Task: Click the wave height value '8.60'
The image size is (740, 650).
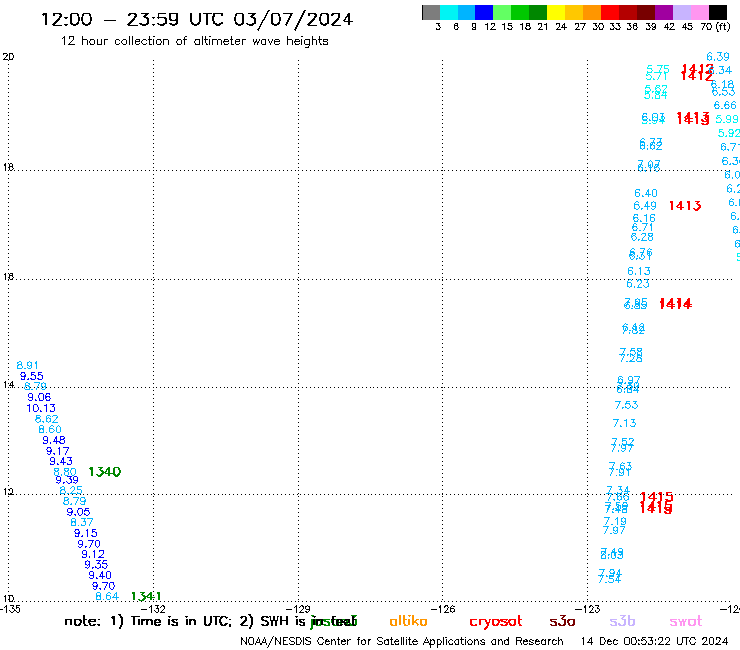Action: coord(50,429)
